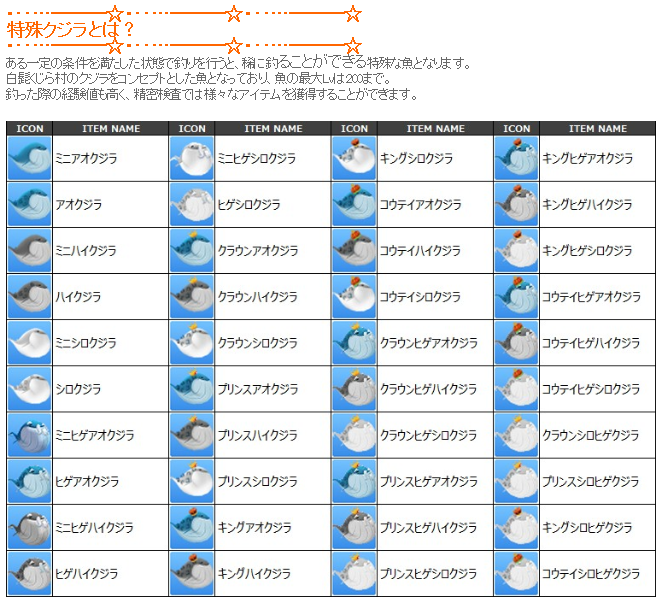Screen dimensions: 663x600
Task: Select the ハイクジラ gray whale icon
Action: [29, 297]
